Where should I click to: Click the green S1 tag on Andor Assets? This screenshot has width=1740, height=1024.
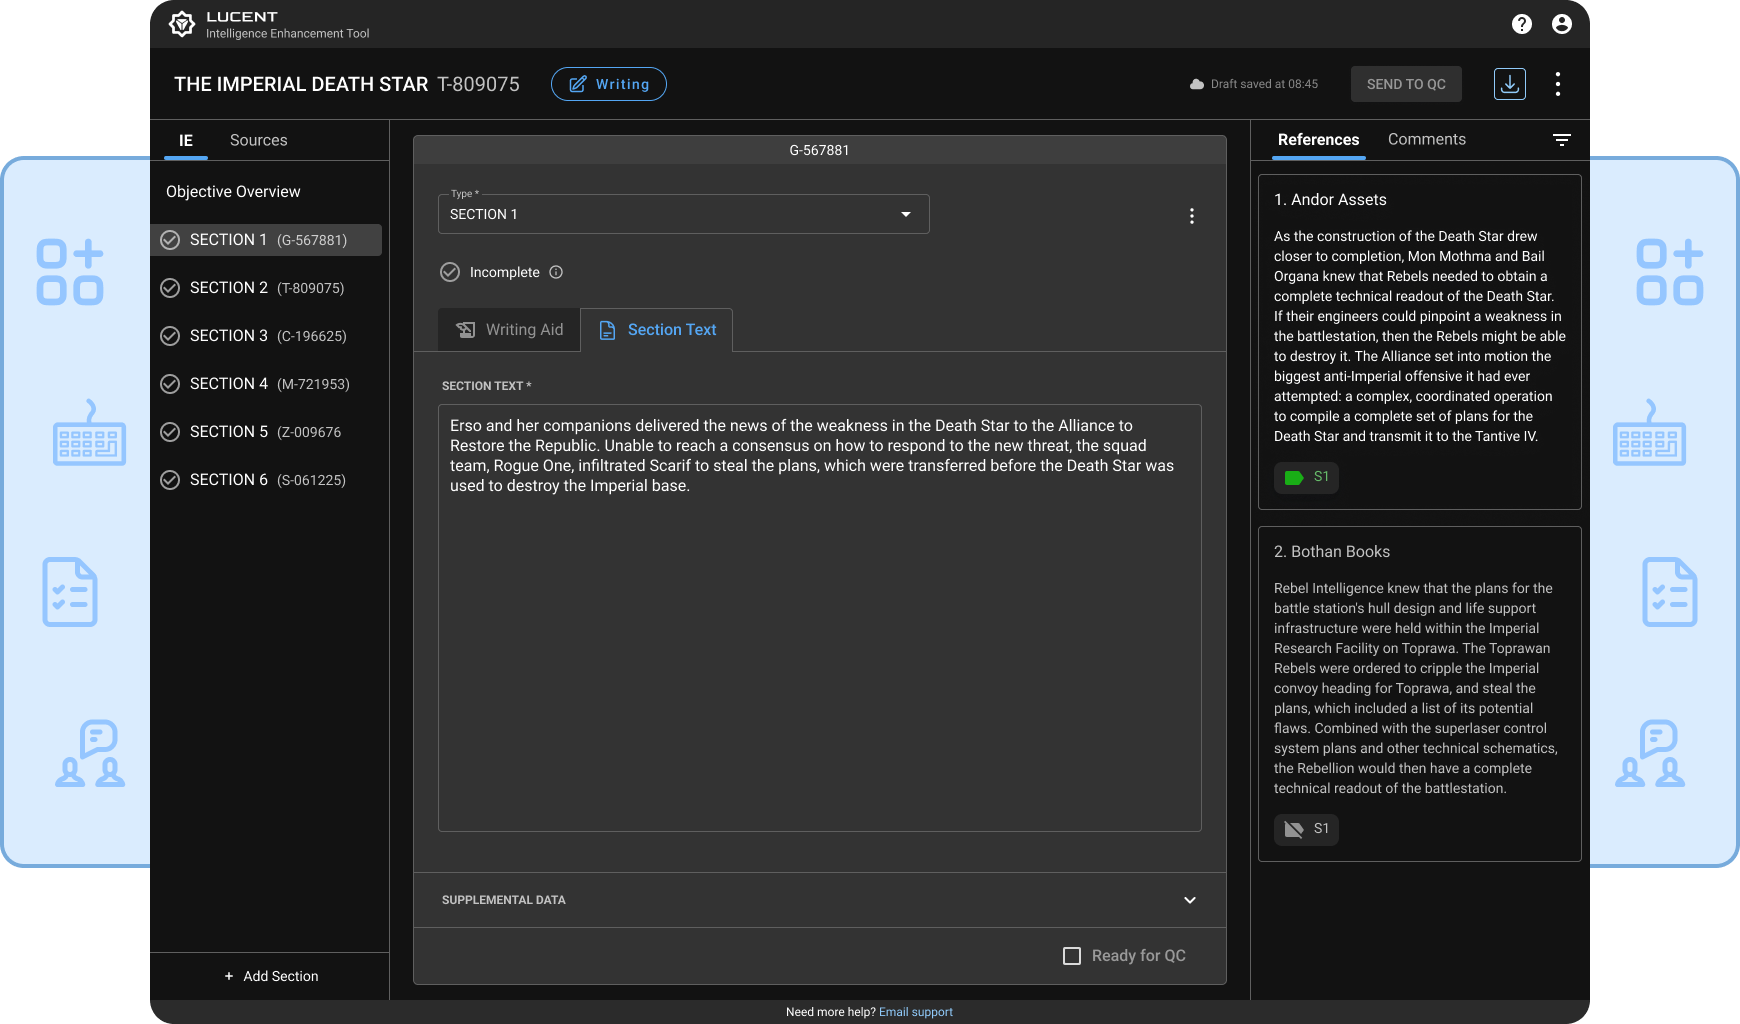(x=1306, y=477)
